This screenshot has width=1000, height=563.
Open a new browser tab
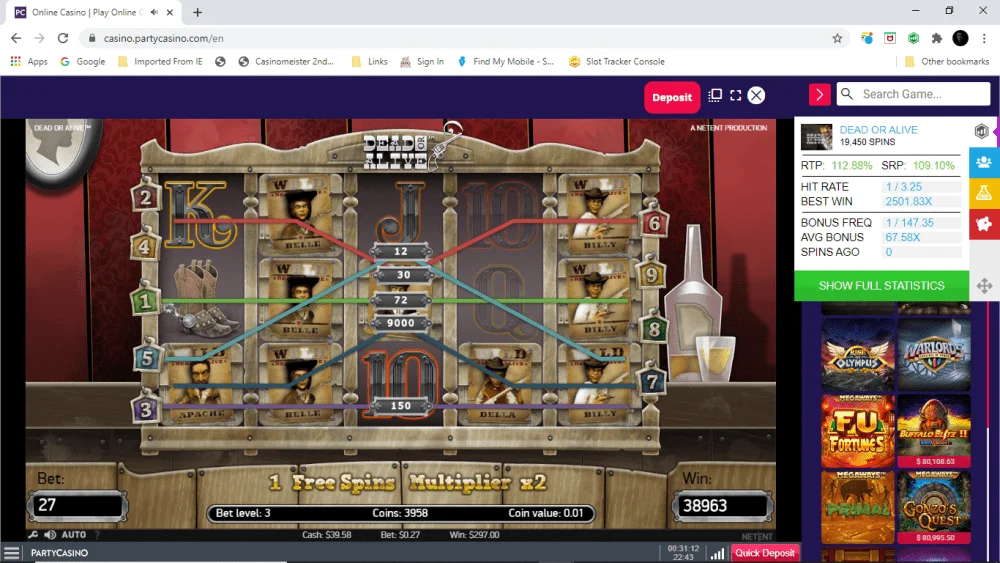(x=198, y=12)
